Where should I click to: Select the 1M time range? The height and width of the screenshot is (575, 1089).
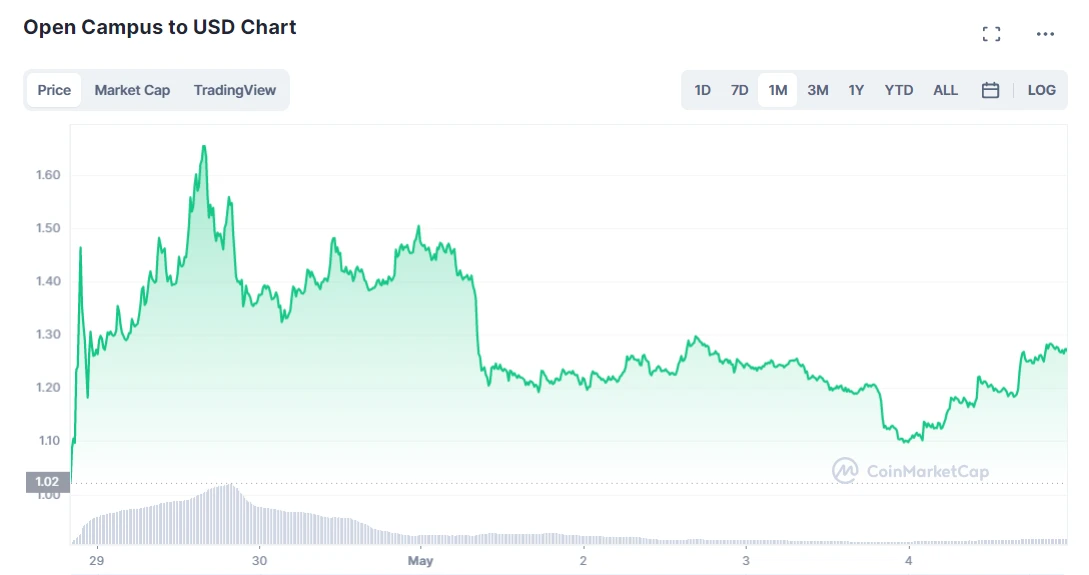[x=777, y=90]
